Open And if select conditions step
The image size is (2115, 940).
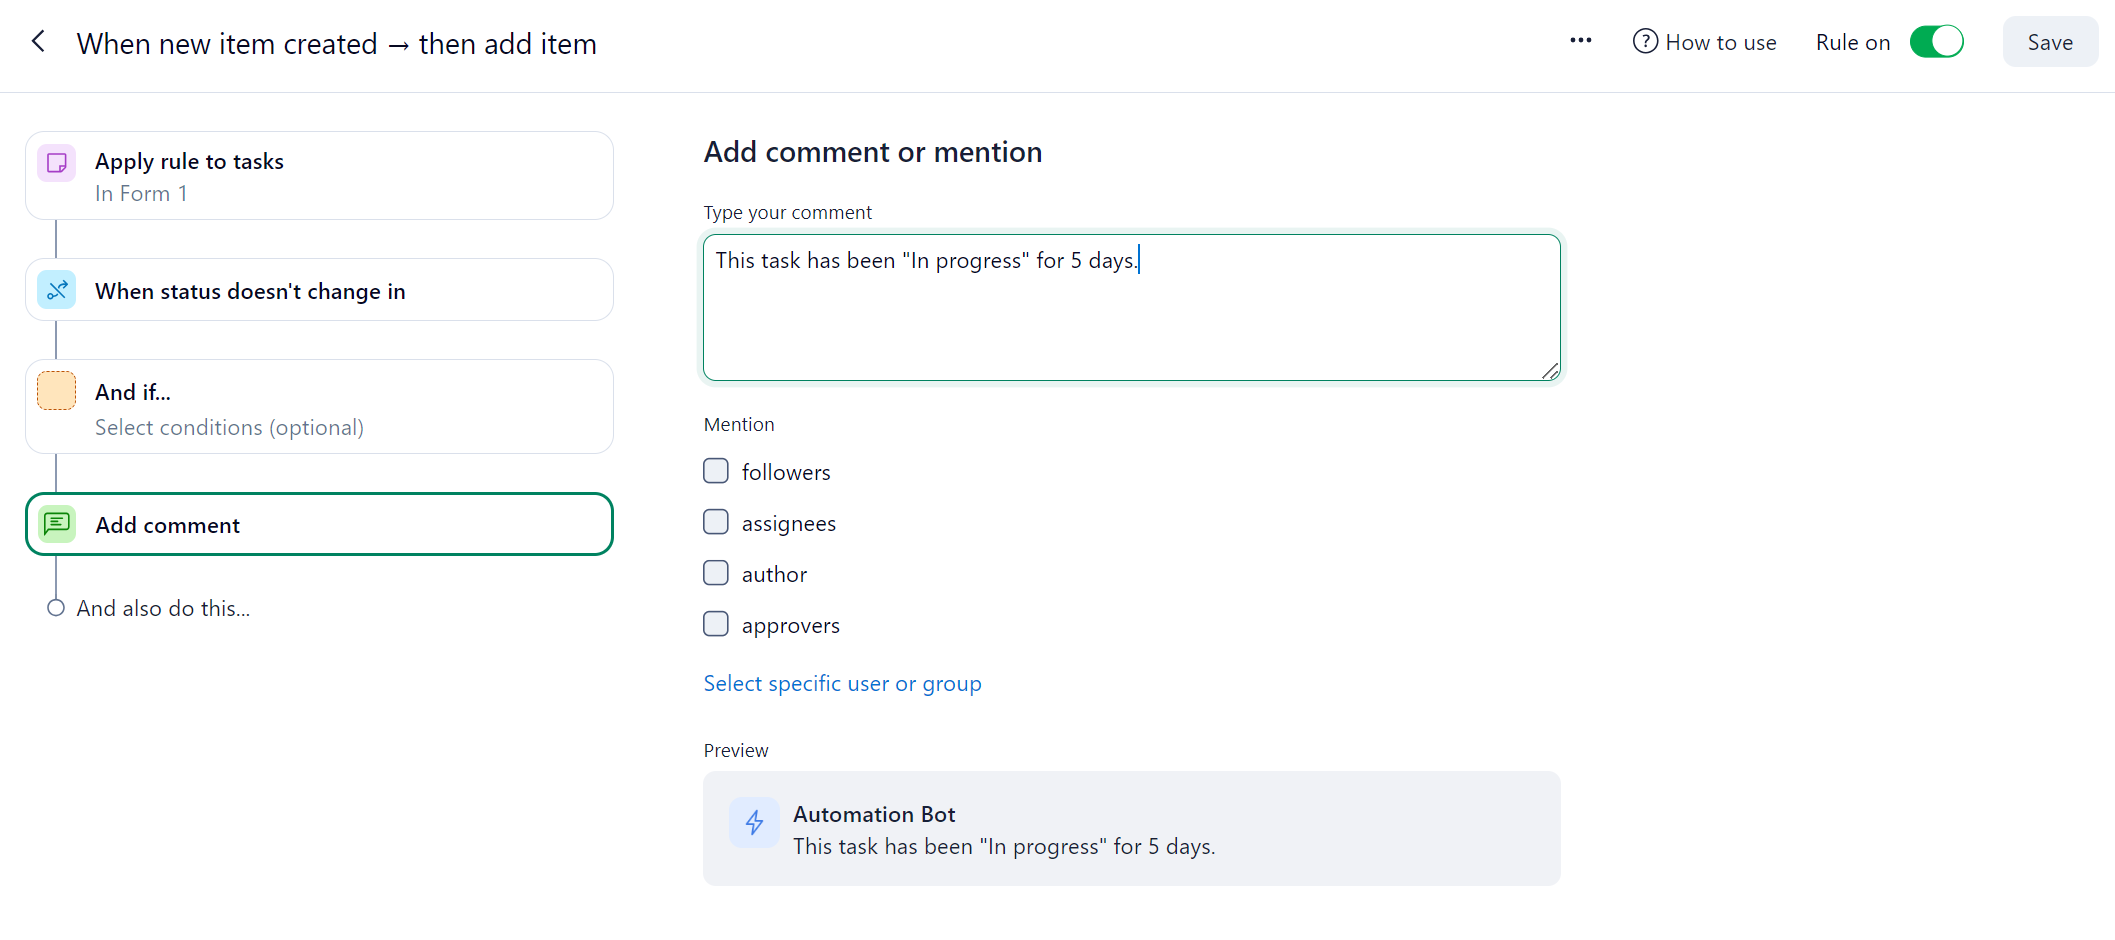[x=319, y=408]
